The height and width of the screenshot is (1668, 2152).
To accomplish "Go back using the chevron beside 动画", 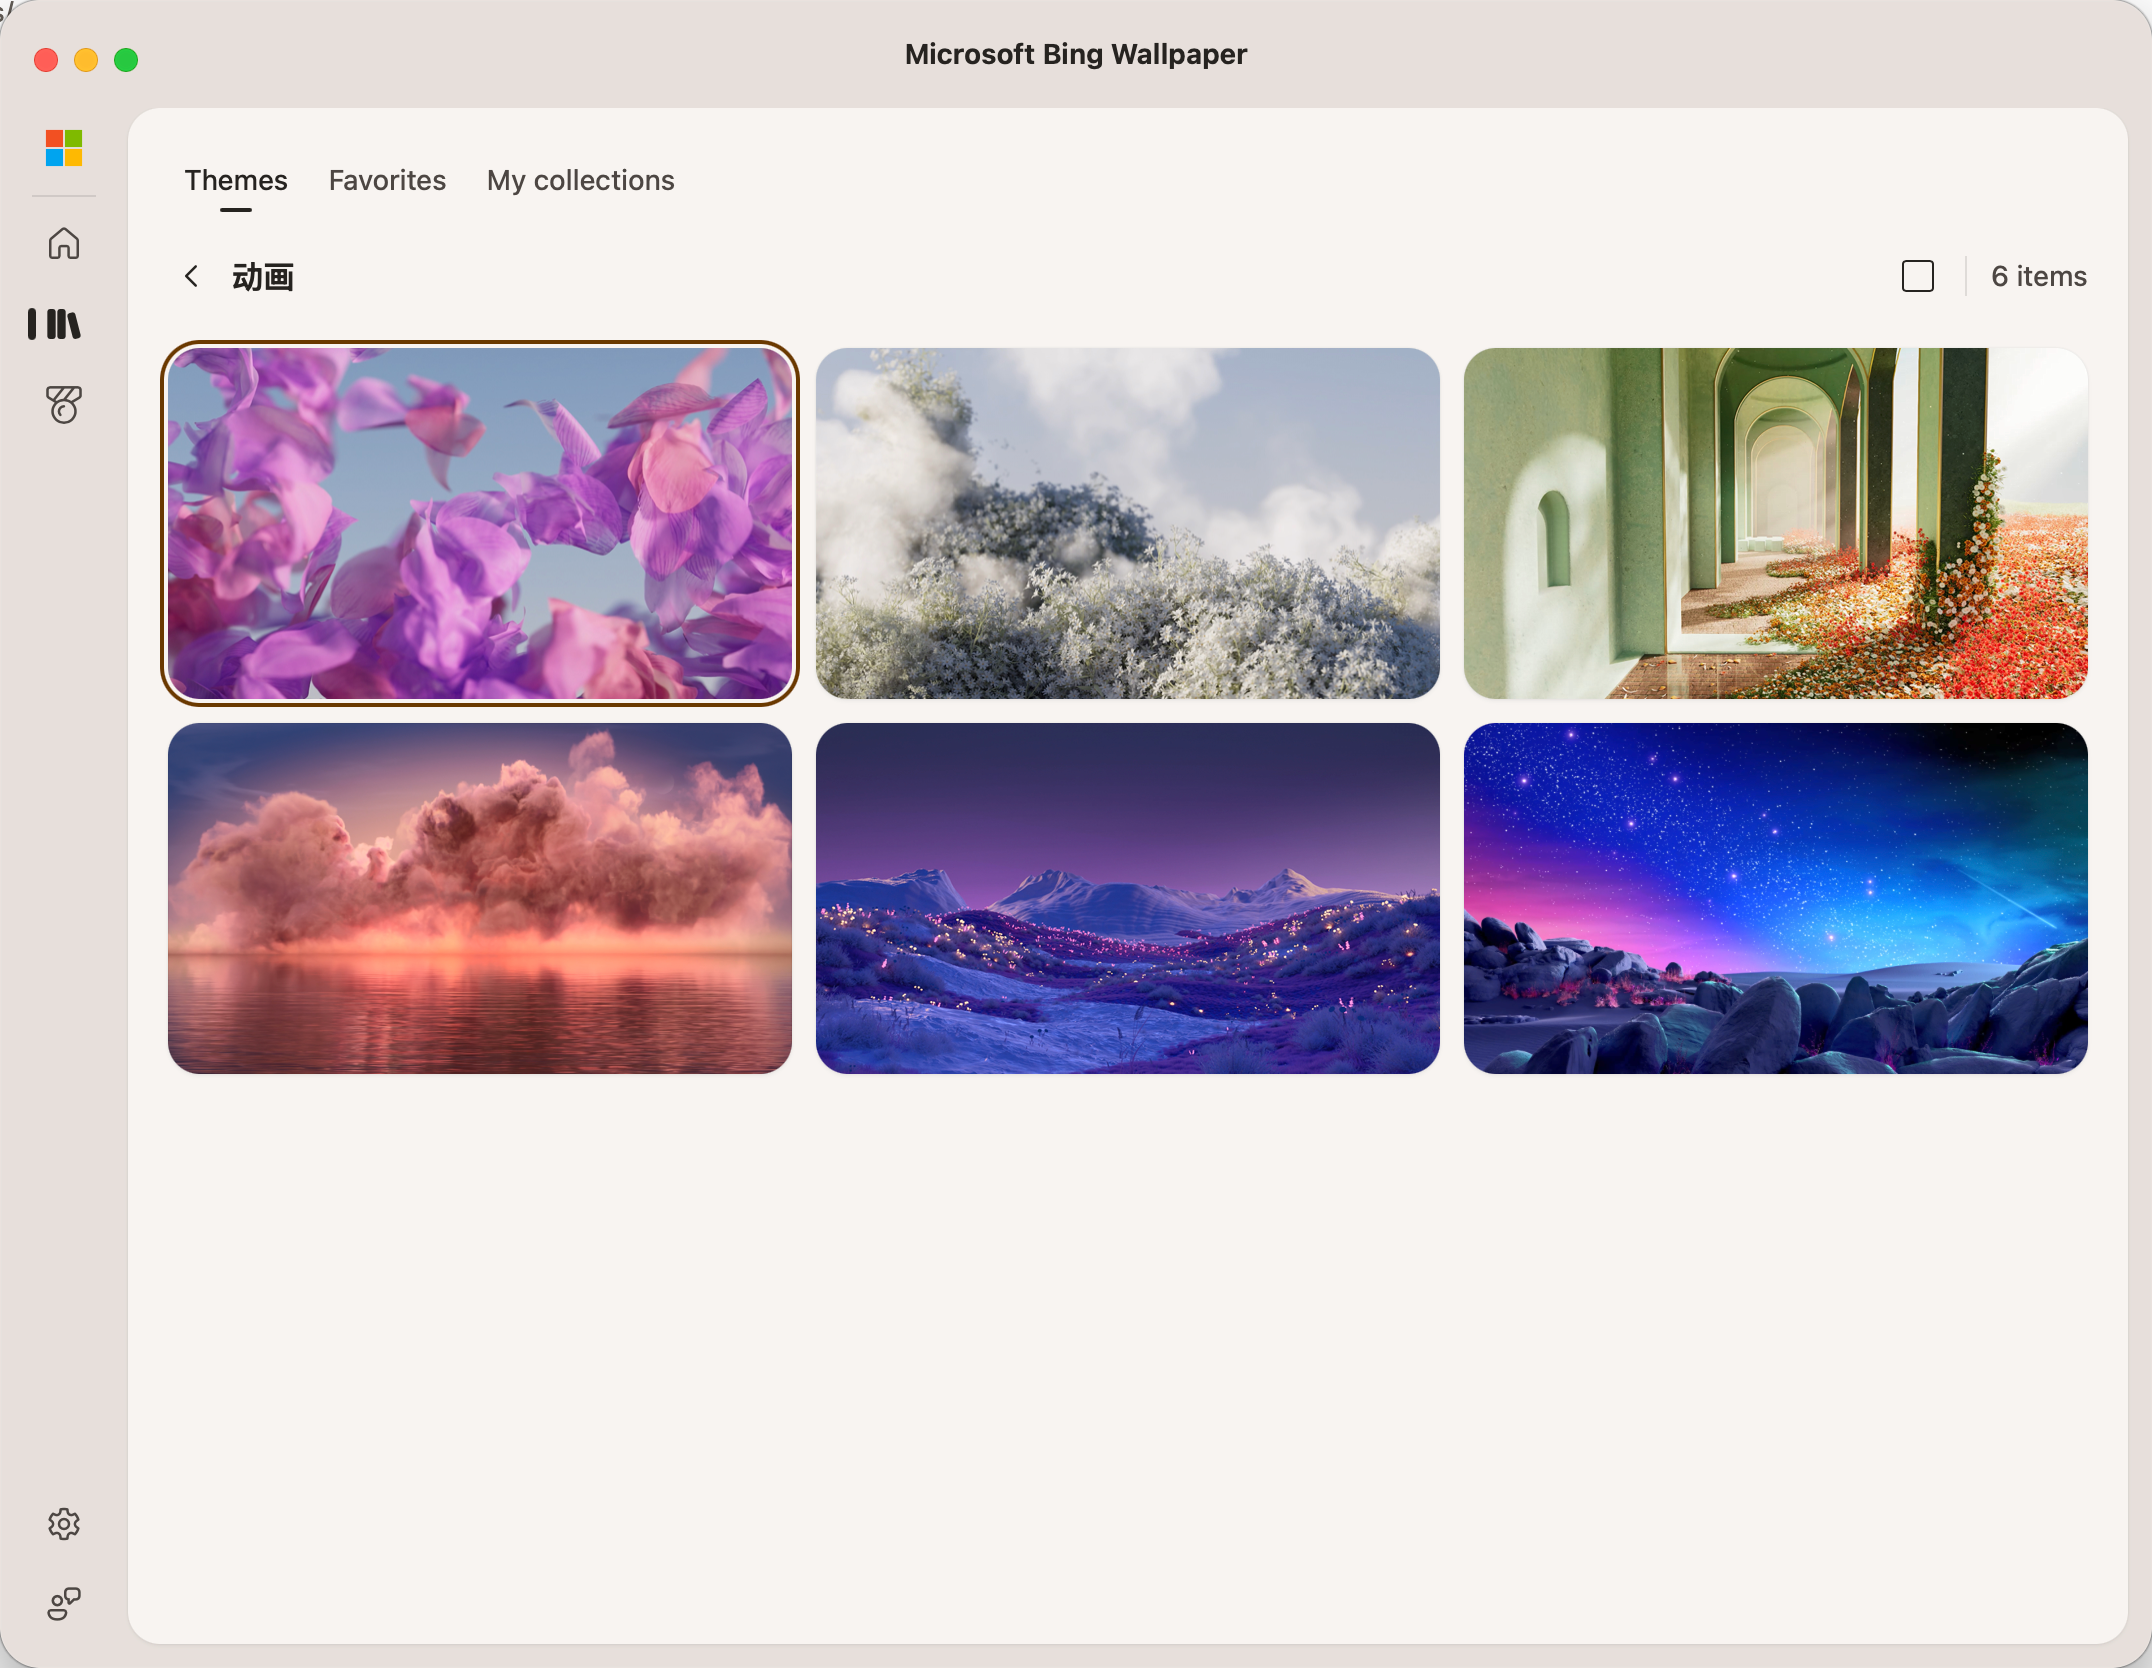I will coord(191,276).
